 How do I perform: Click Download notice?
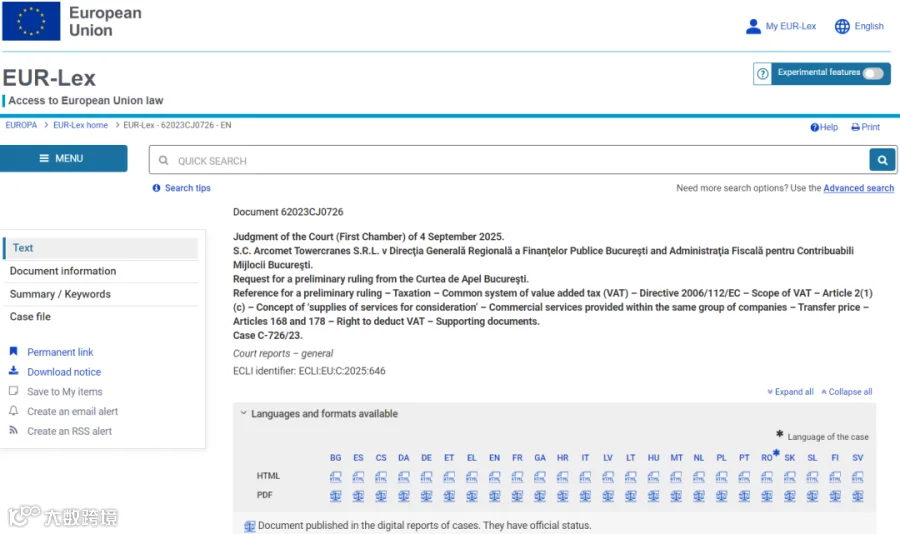click(x=55, y=372)
